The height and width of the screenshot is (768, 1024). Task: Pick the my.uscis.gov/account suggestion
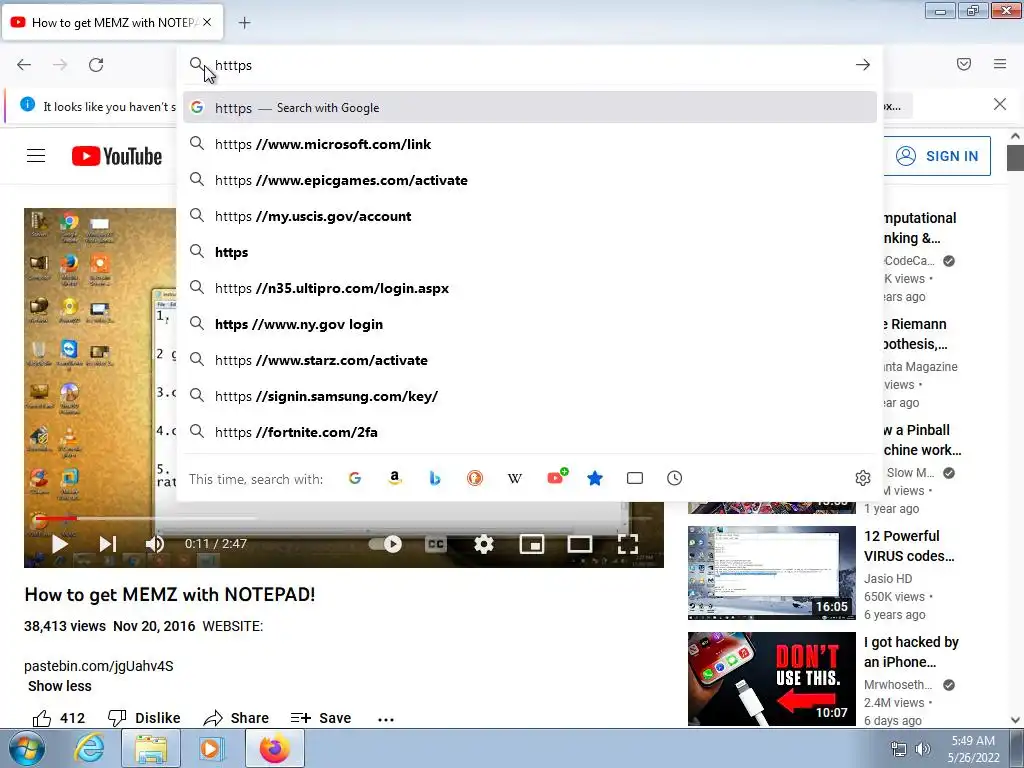pyautogui.click(x=530, y=216)
